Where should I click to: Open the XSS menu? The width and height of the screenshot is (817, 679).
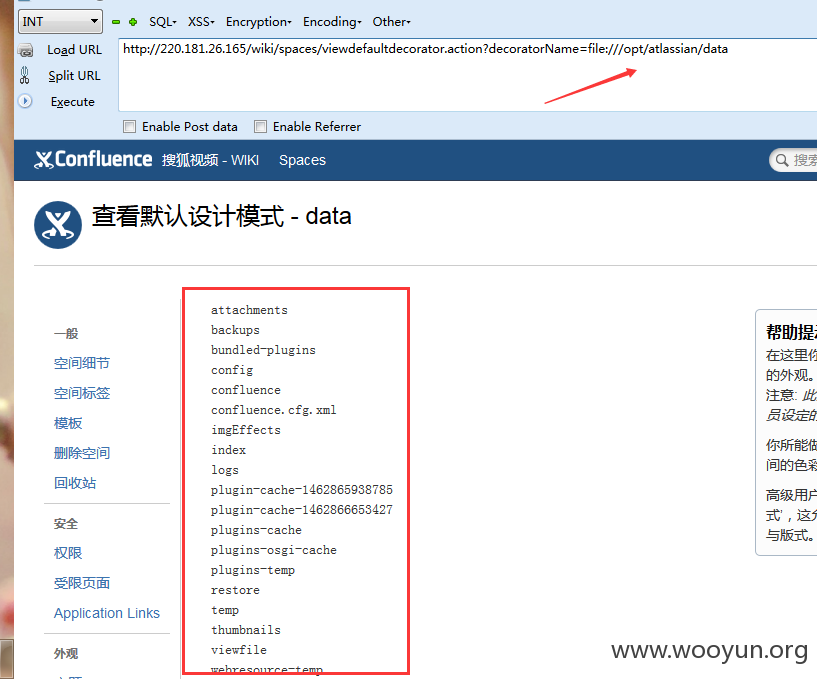[x=201, y=22]
